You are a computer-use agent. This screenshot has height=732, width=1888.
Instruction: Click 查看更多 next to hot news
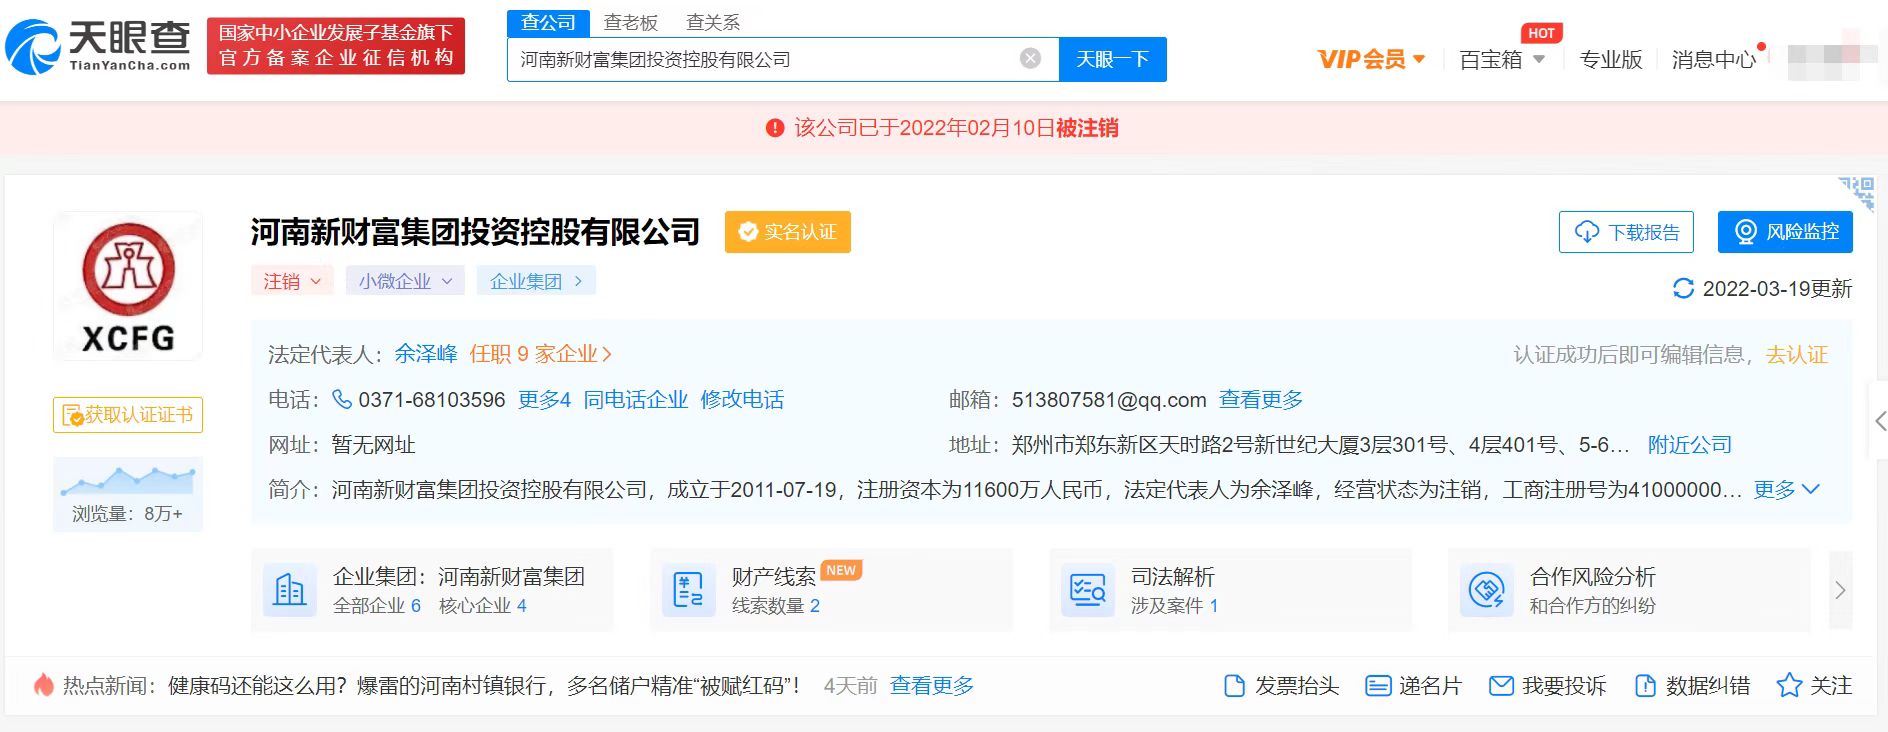[931, 686]
